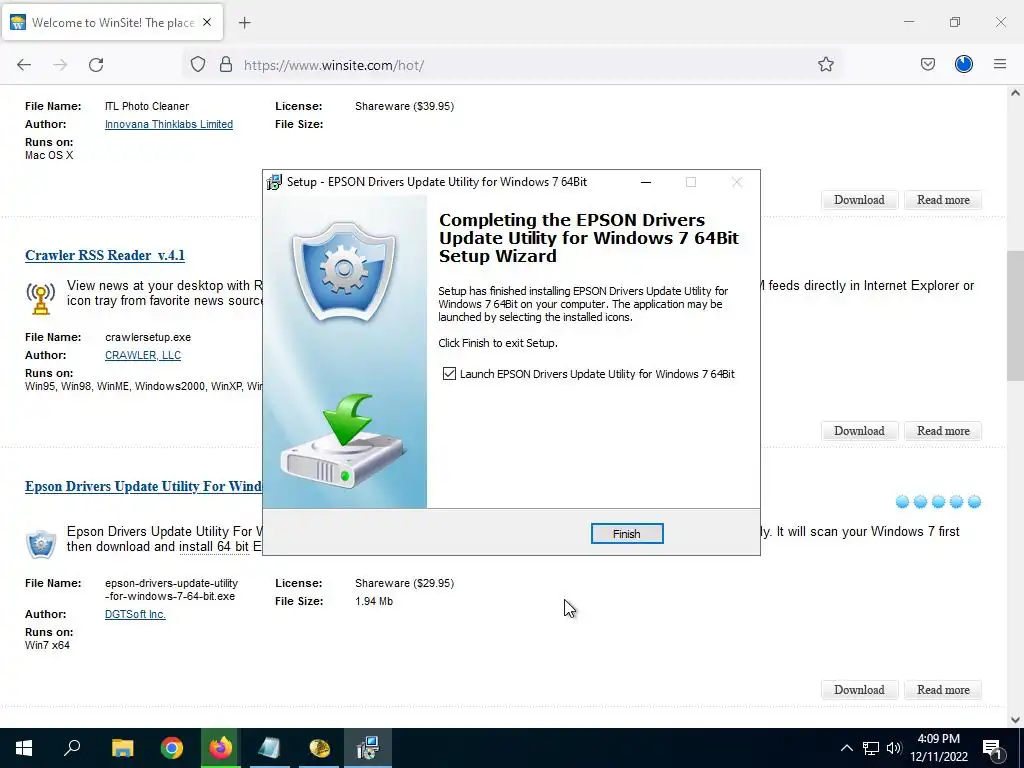Open Crawler RSS Reader v.4.1 title link

coord(104,255)
